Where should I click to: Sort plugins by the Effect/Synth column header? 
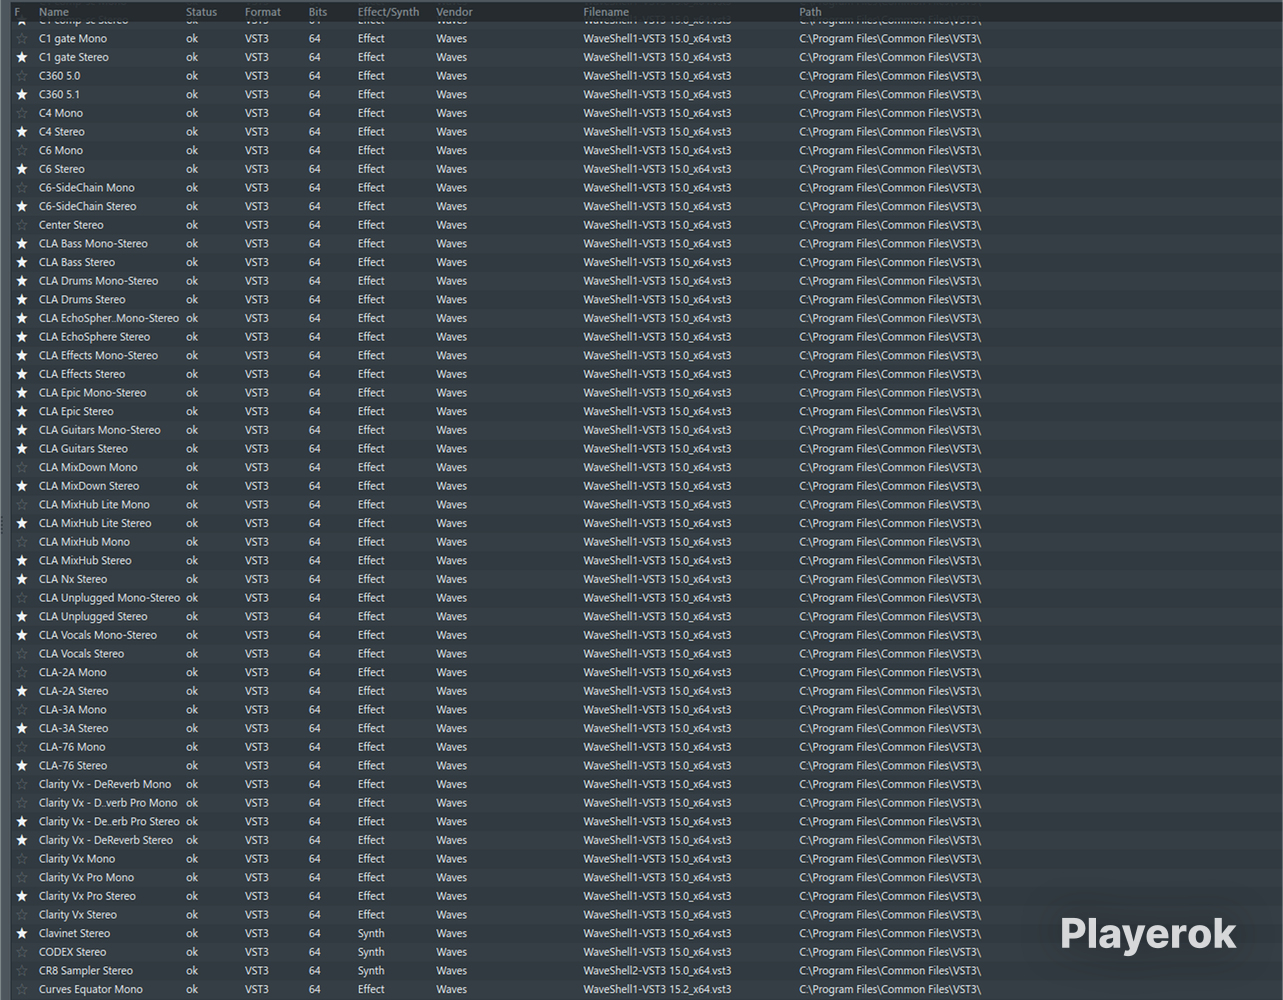click(x=389, y=12)
